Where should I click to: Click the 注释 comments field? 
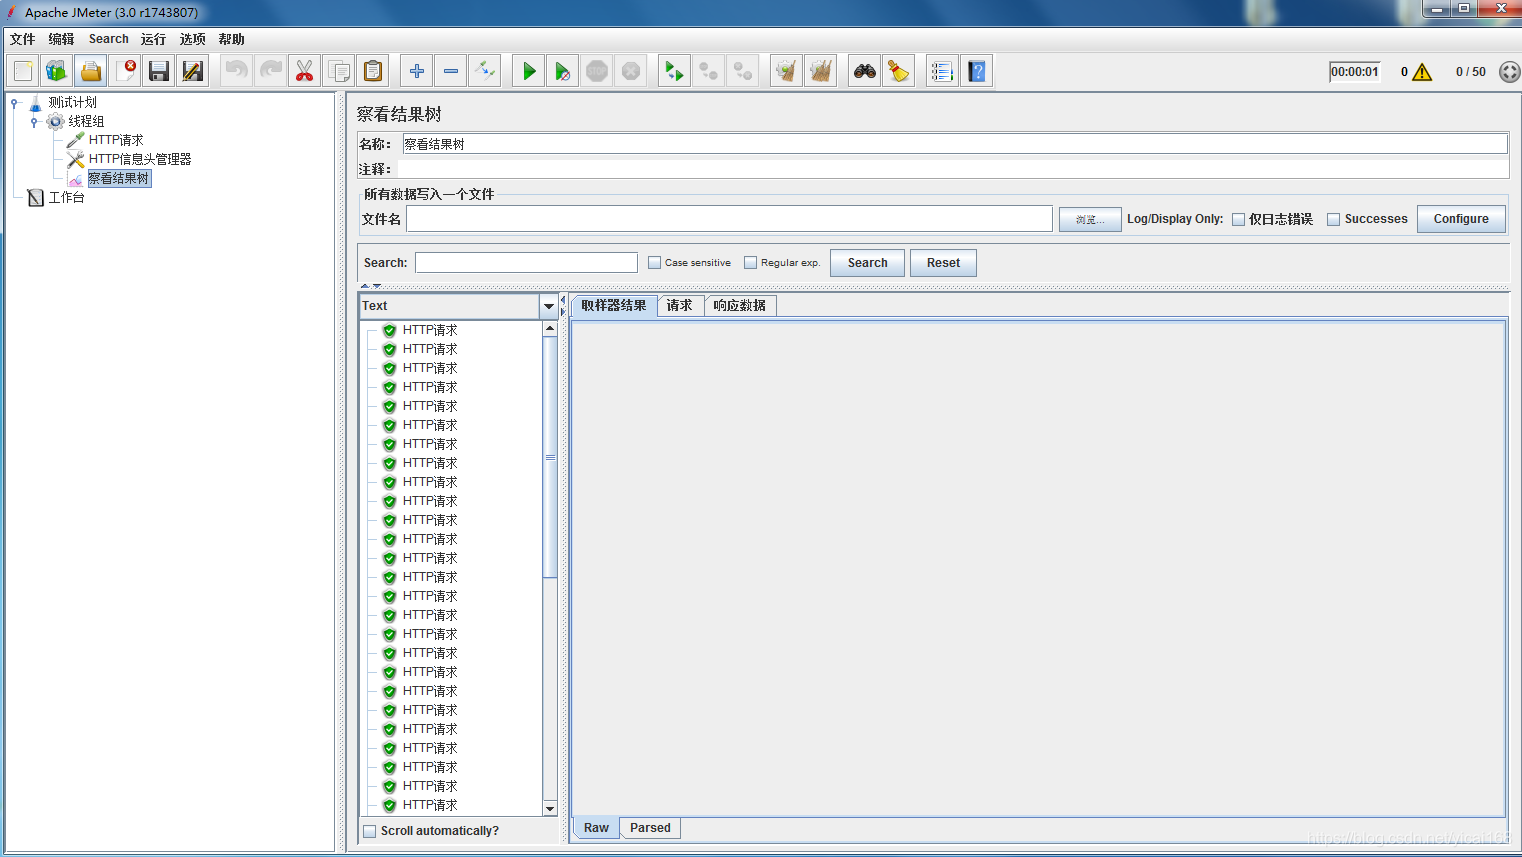[x=952, y=169]
